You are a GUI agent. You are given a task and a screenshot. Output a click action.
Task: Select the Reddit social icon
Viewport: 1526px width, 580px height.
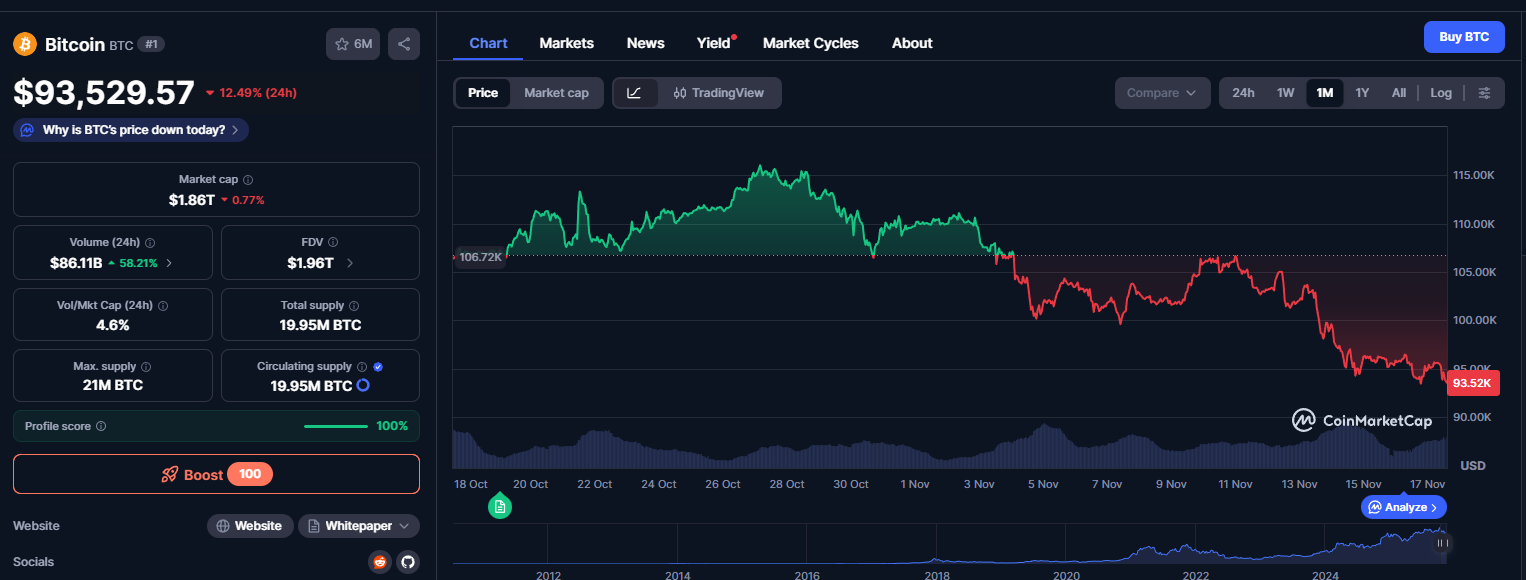tap(379, 562)
